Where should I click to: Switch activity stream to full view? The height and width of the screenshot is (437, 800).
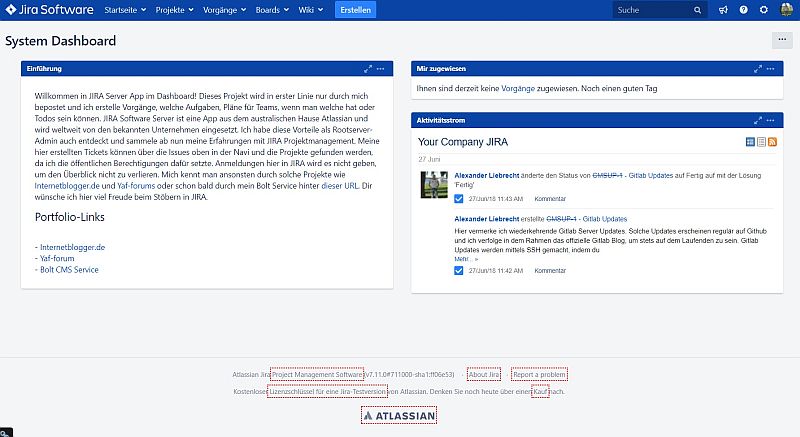(x=750, y=142)
